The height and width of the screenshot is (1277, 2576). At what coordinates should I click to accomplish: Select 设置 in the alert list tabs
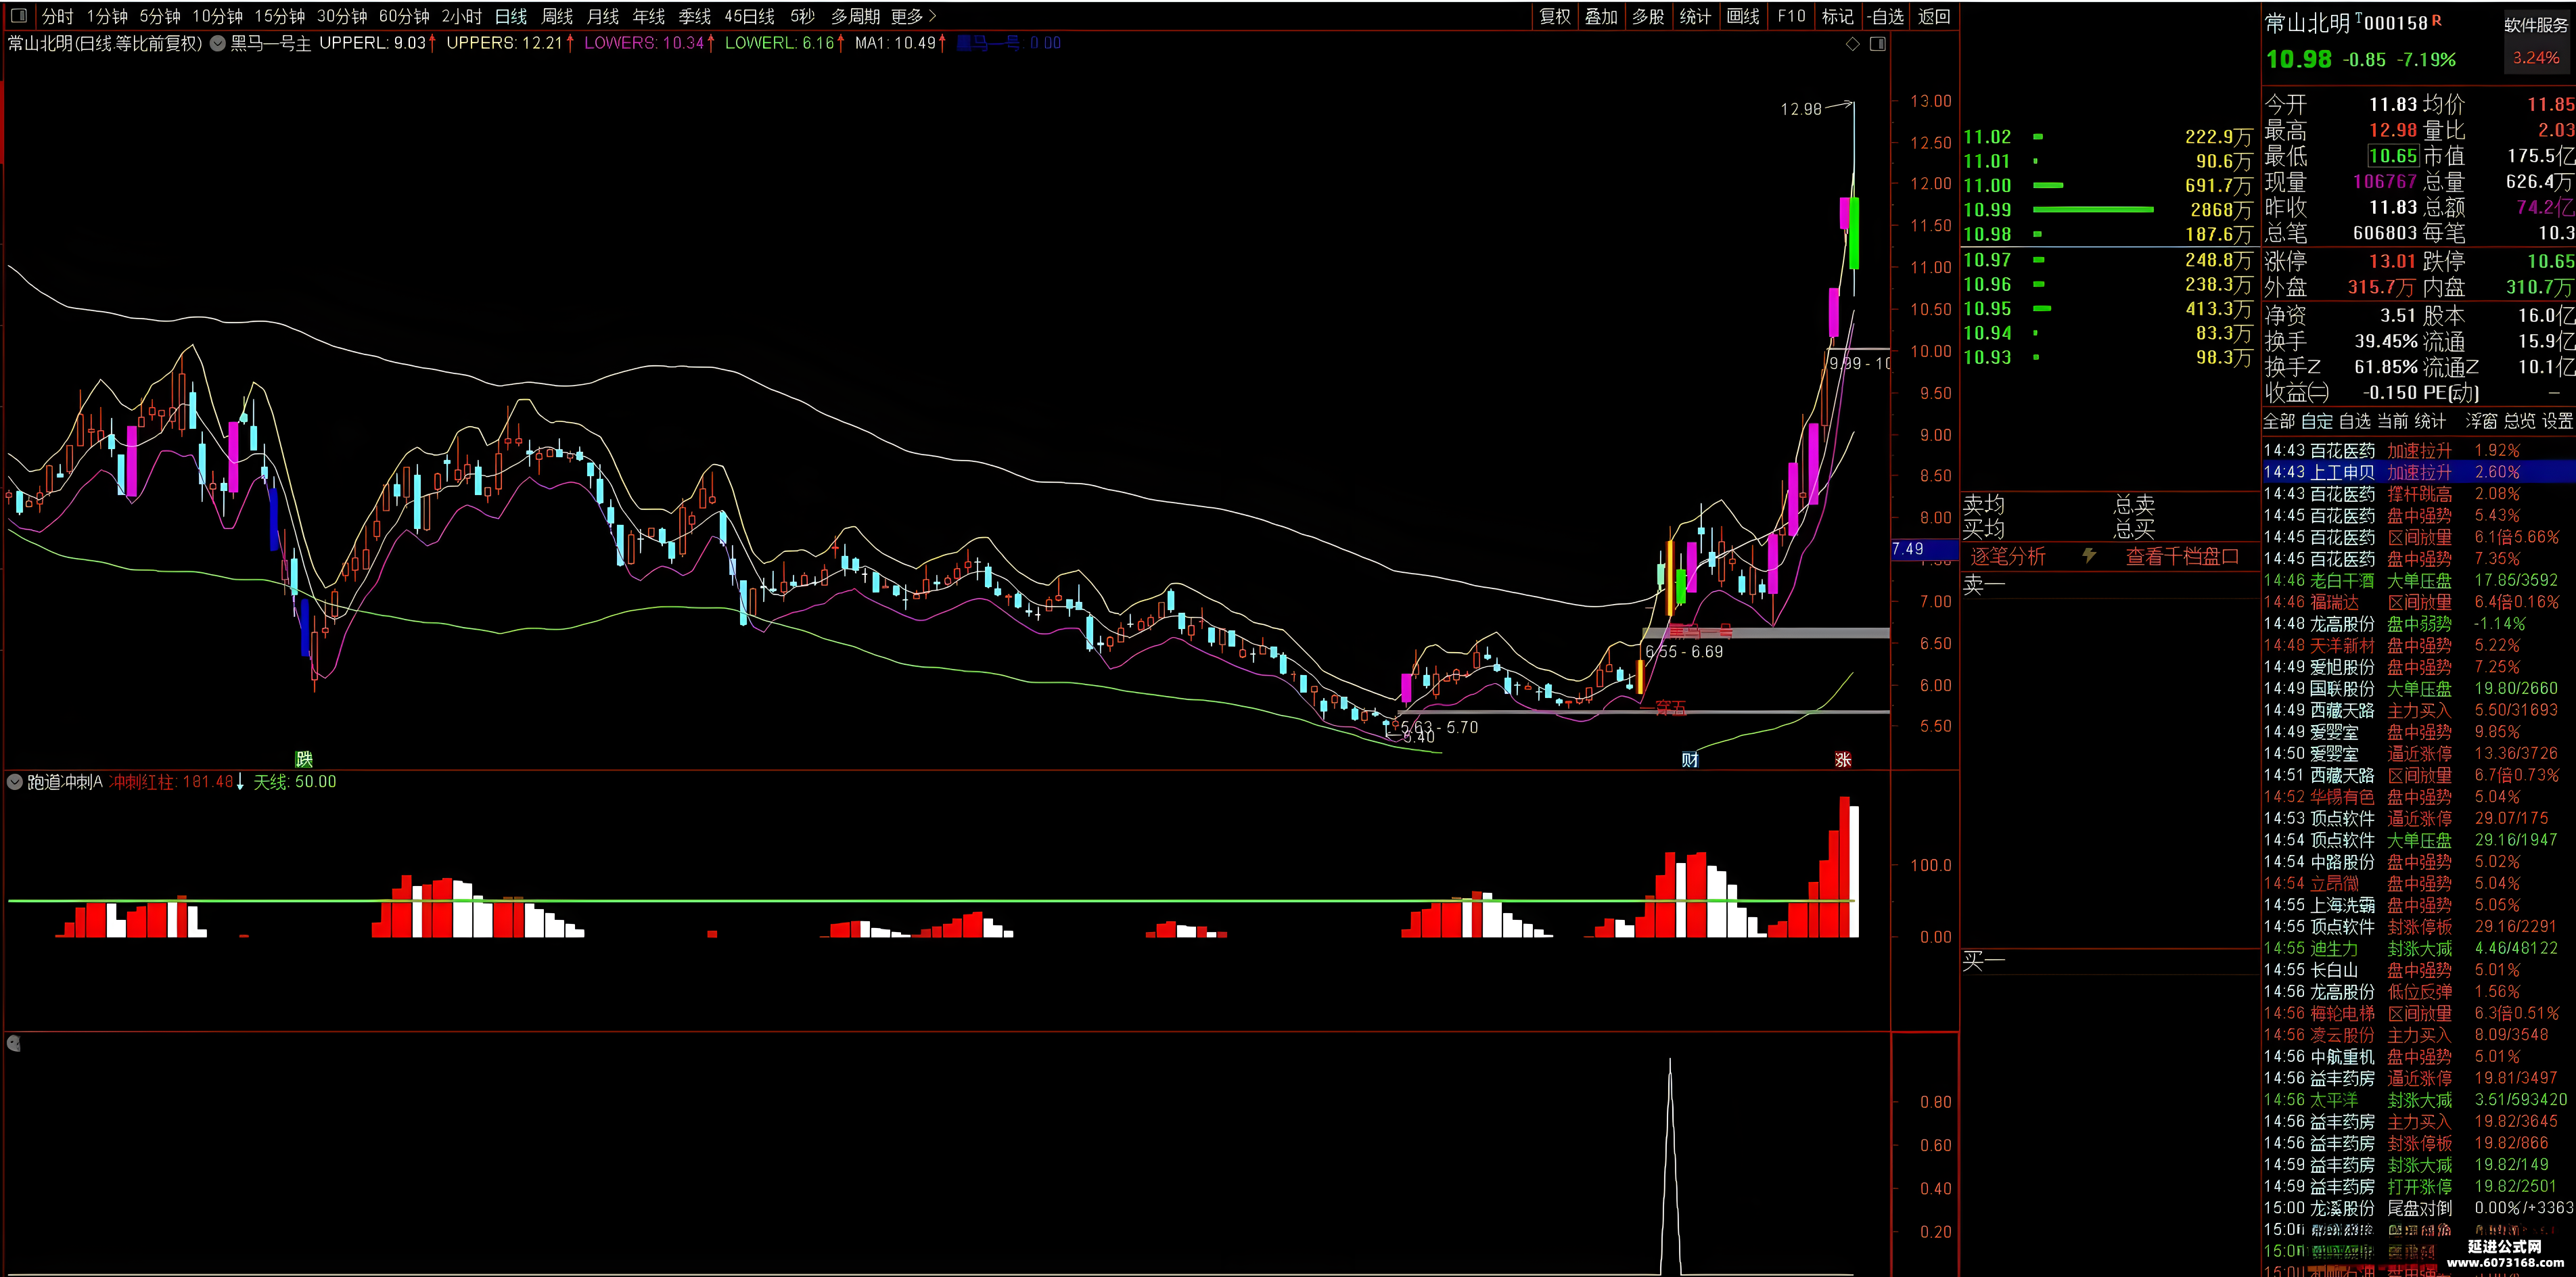coord(2557,422)
